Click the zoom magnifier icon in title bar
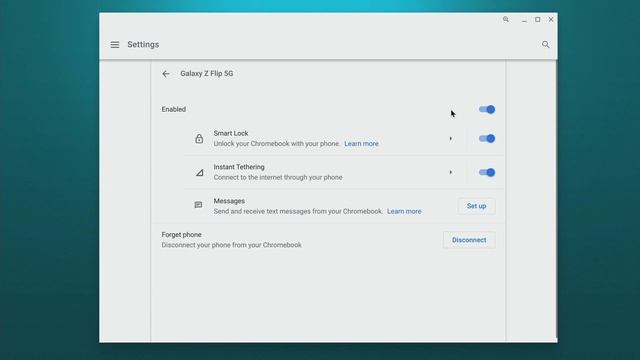Screen dimensions: 640x360 click(506, 19)
